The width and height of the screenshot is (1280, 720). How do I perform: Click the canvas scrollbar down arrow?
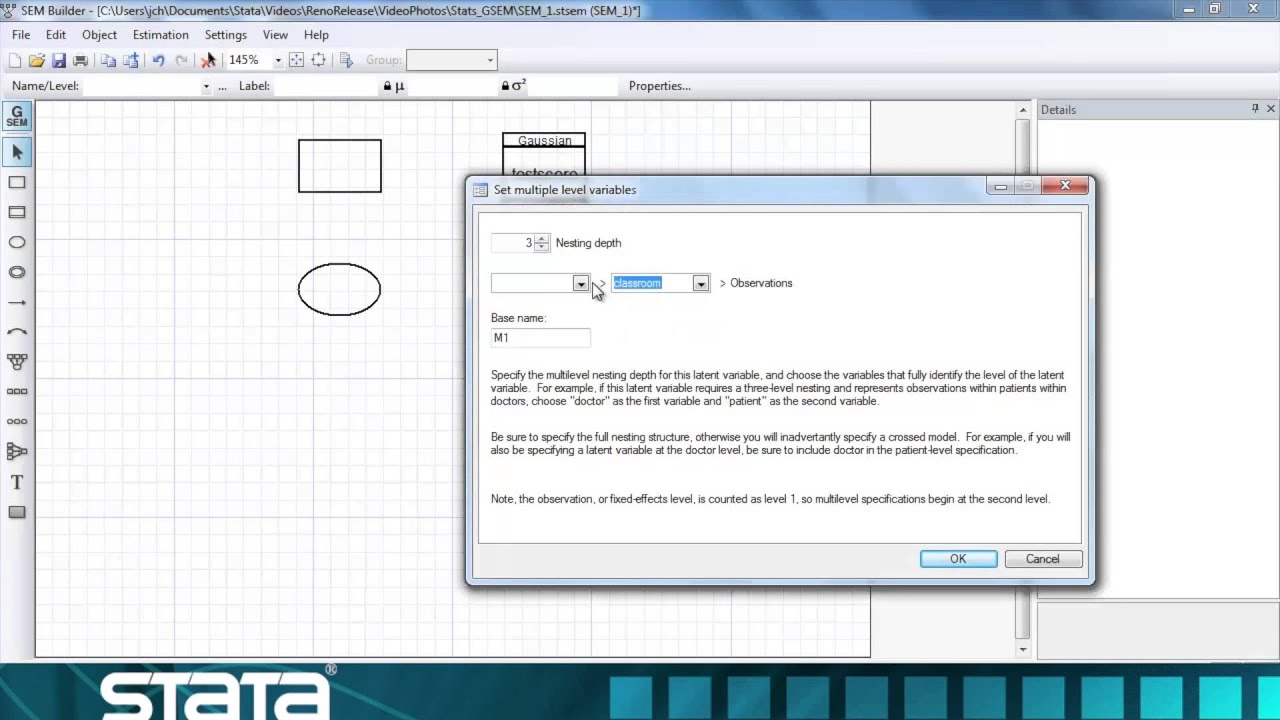click(1022, 650)
